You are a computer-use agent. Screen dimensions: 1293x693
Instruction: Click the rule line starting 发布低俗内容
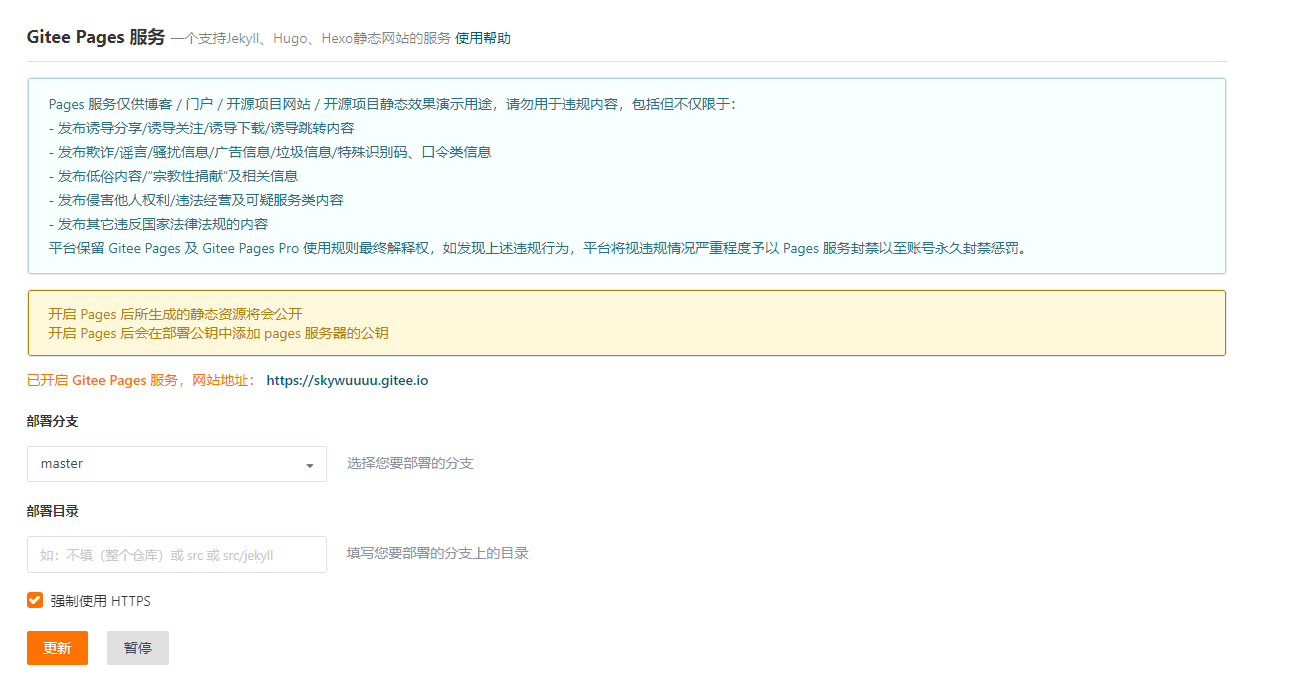pos(173,176)
